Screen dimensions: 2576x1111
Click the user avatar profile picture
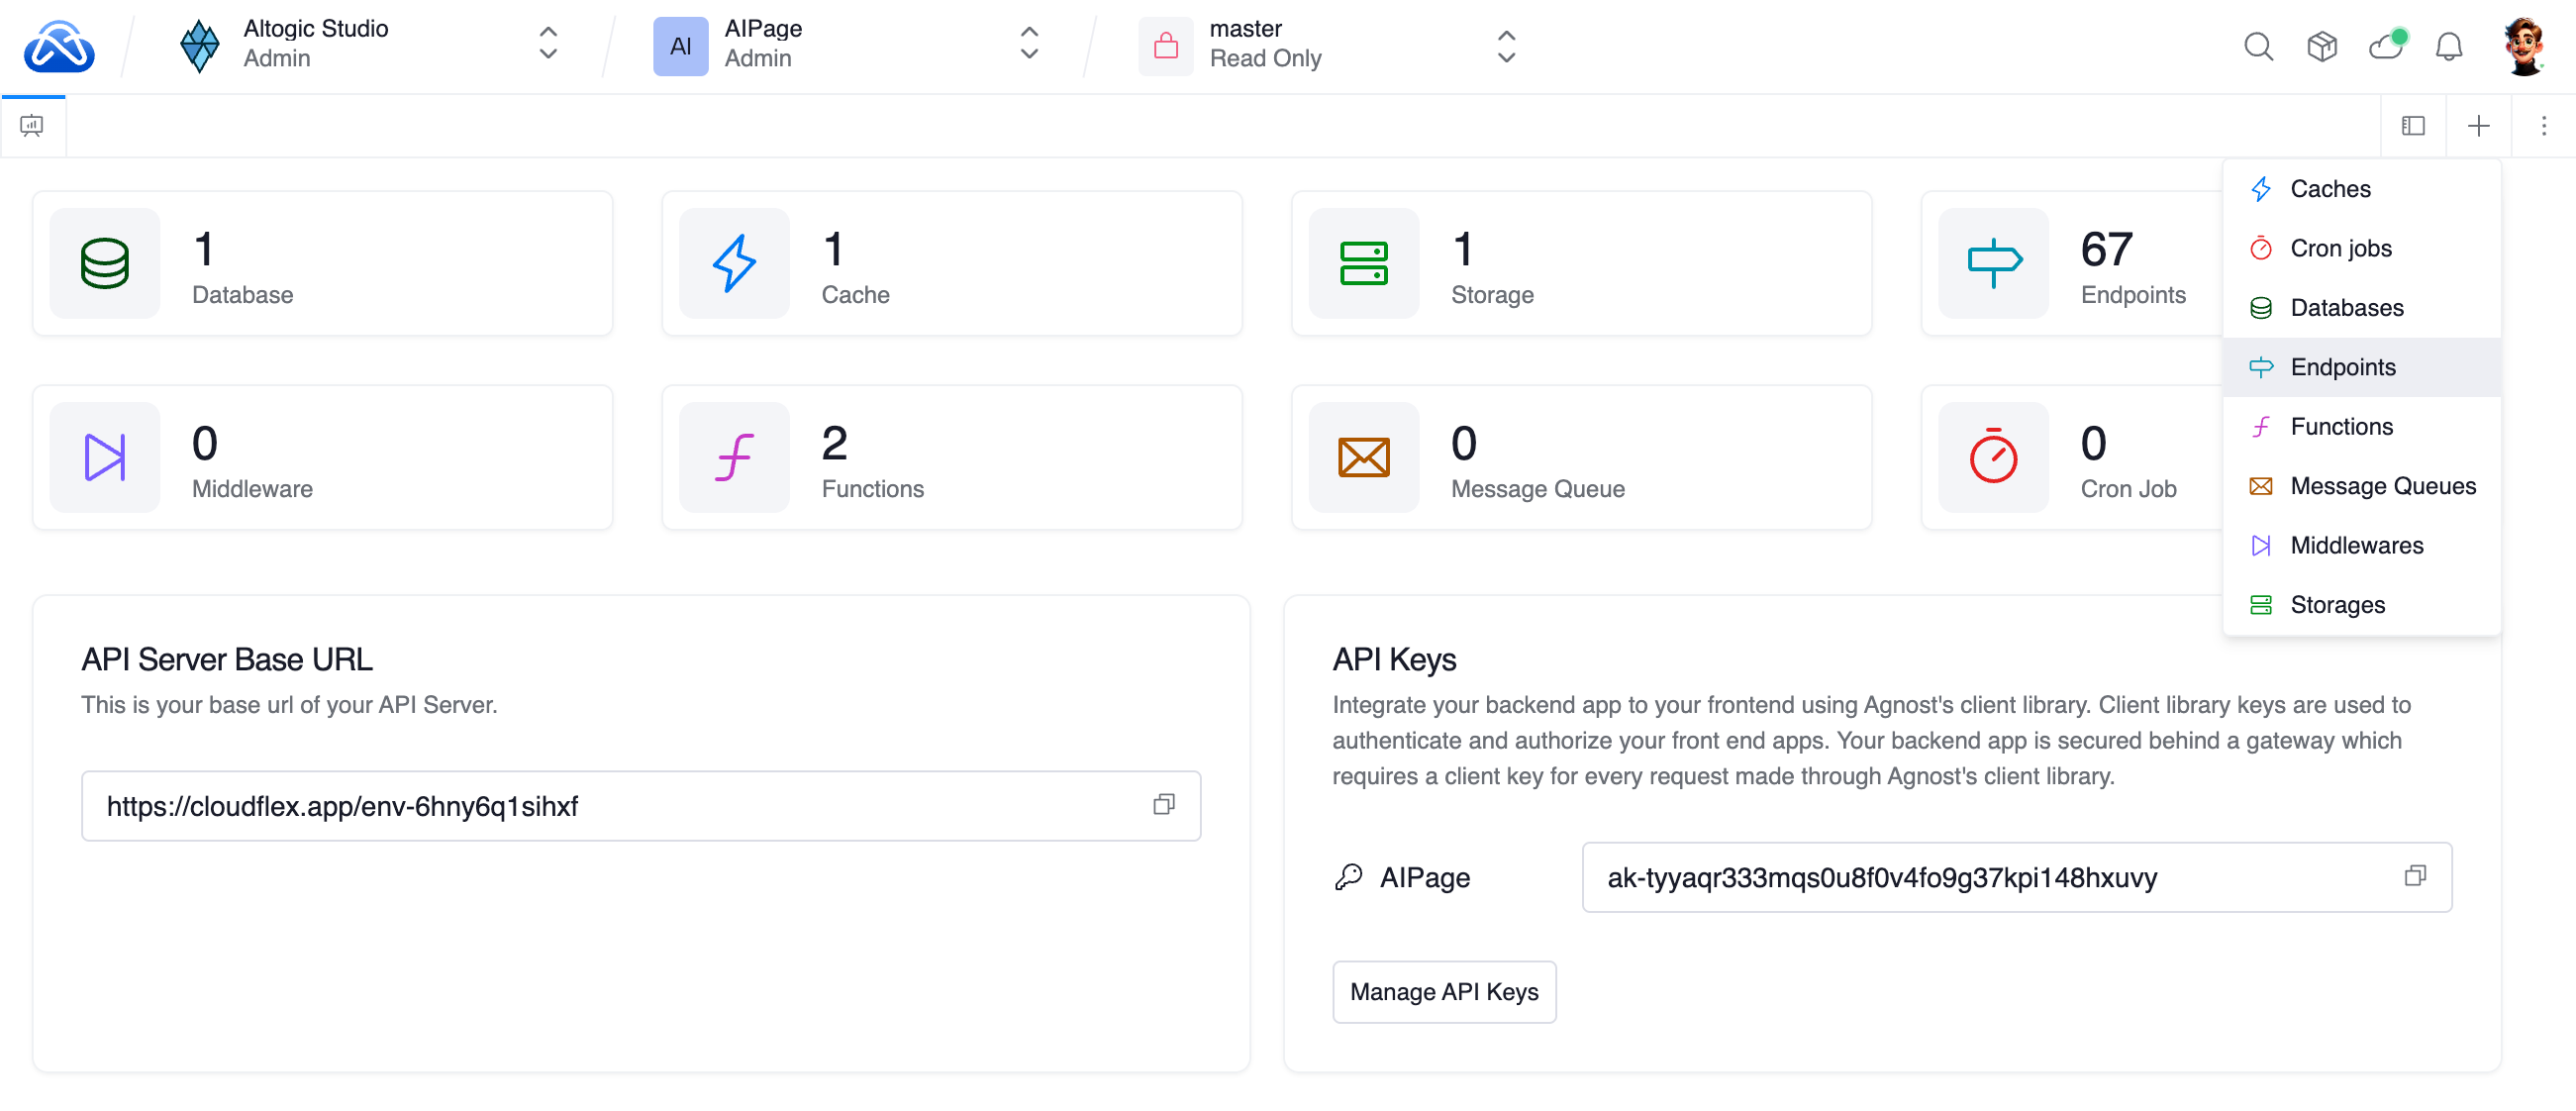[x=2523, y=46]
